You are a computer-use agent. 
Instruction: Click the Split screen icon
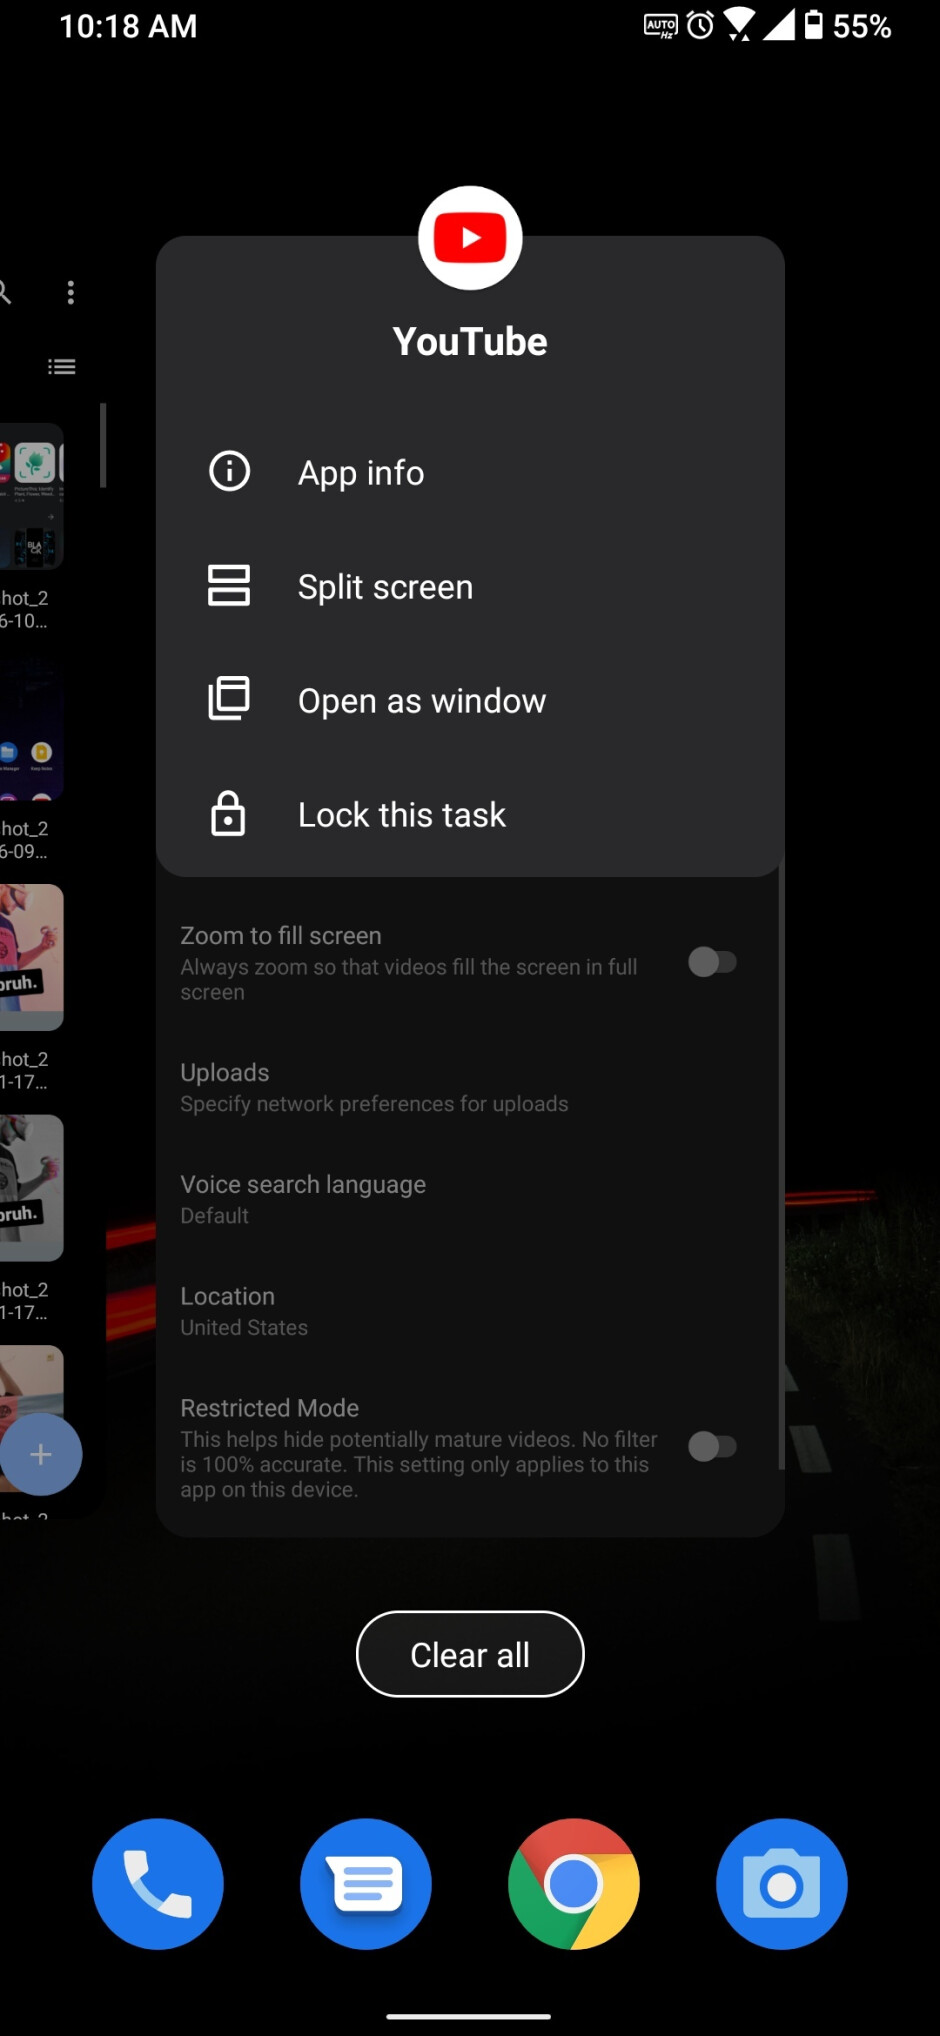[229, 585]
